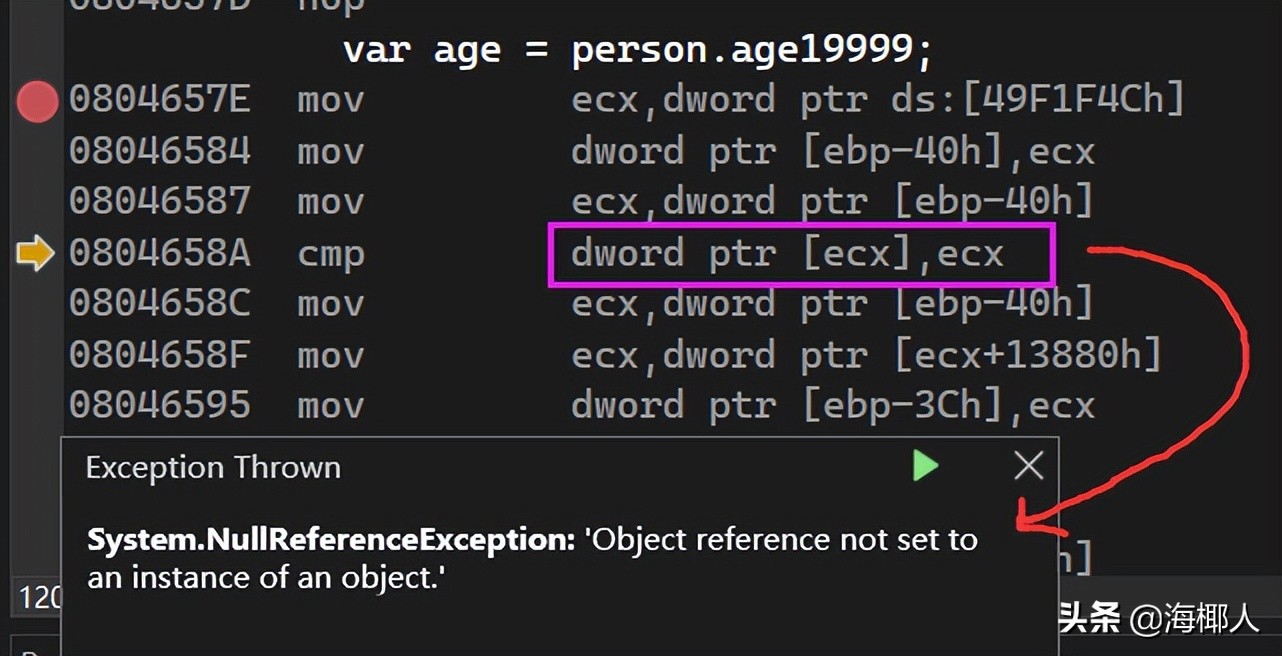Select the address 08046595
Image resolution: width=1282 pixels, height=656 pixels.
tap(159, 405)
